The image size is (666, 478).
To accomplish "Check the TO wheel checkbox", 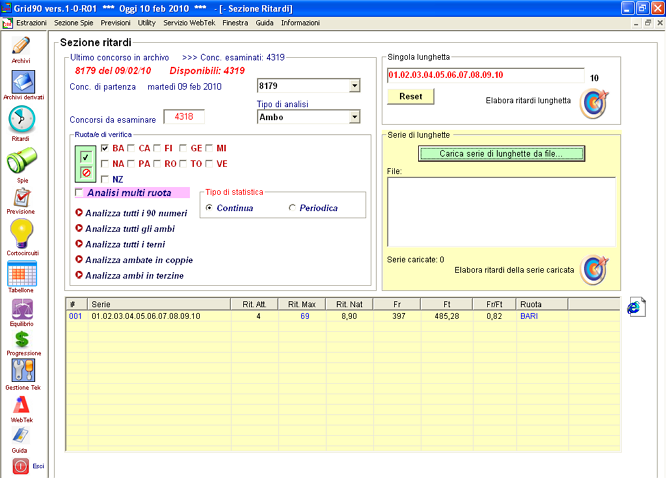I will pos(183,164).
